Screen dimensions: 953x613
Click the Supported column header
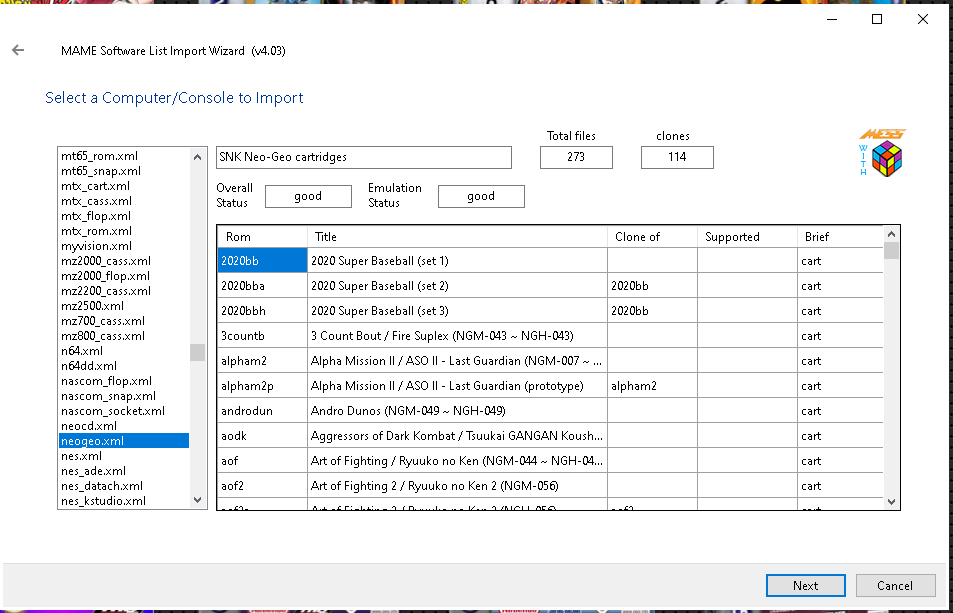point(747,237)
